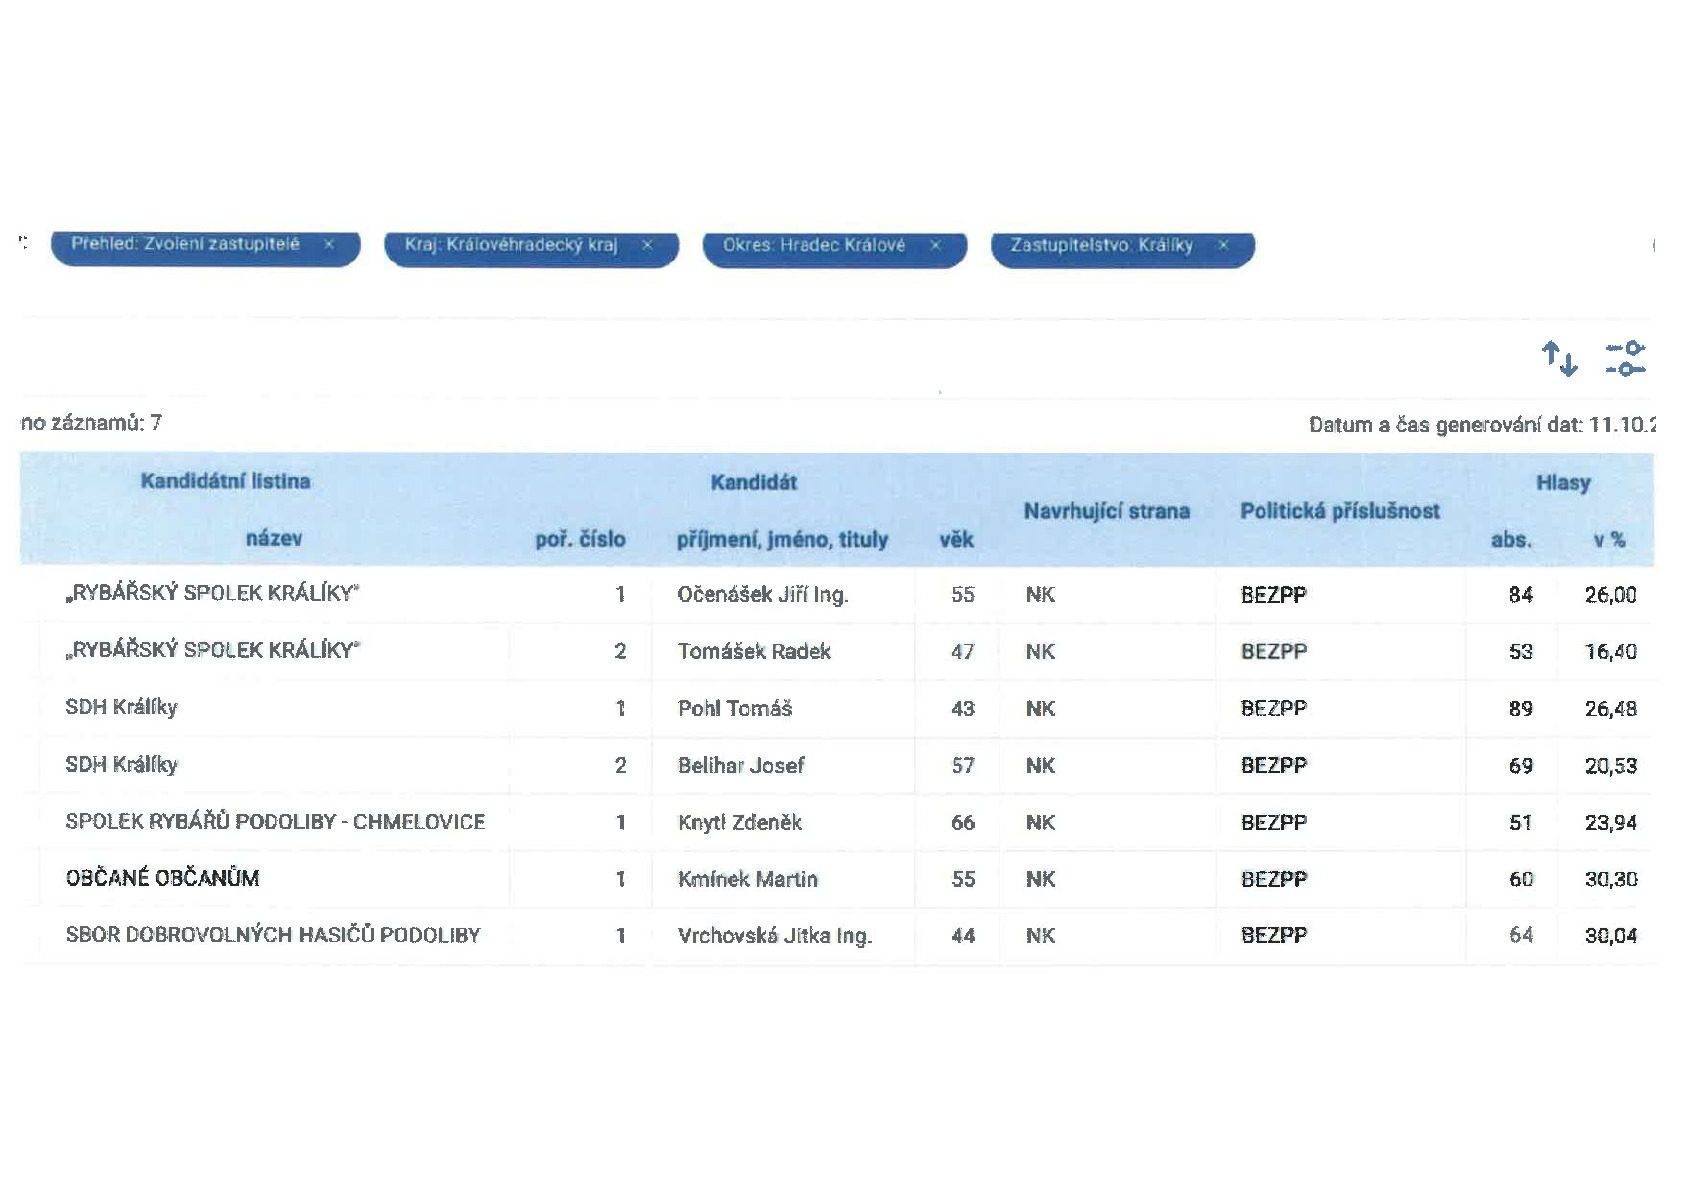Remove the 'Přehled: Zvolení zastupitelé' filter chip

328,245
